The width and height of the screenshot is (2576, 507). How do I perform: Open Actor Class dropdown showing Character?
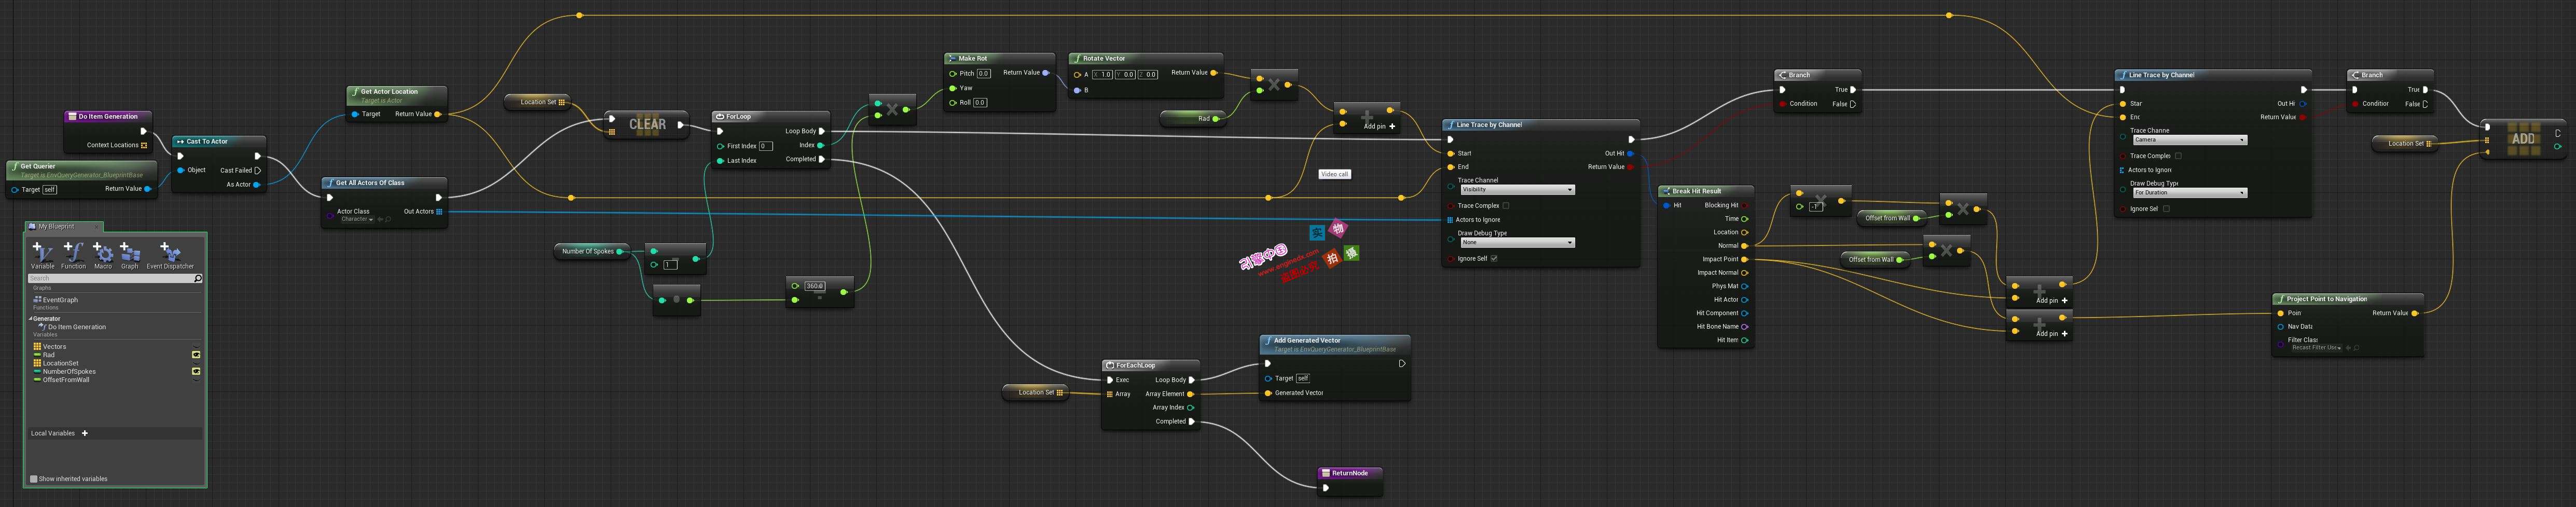[357, 219]
